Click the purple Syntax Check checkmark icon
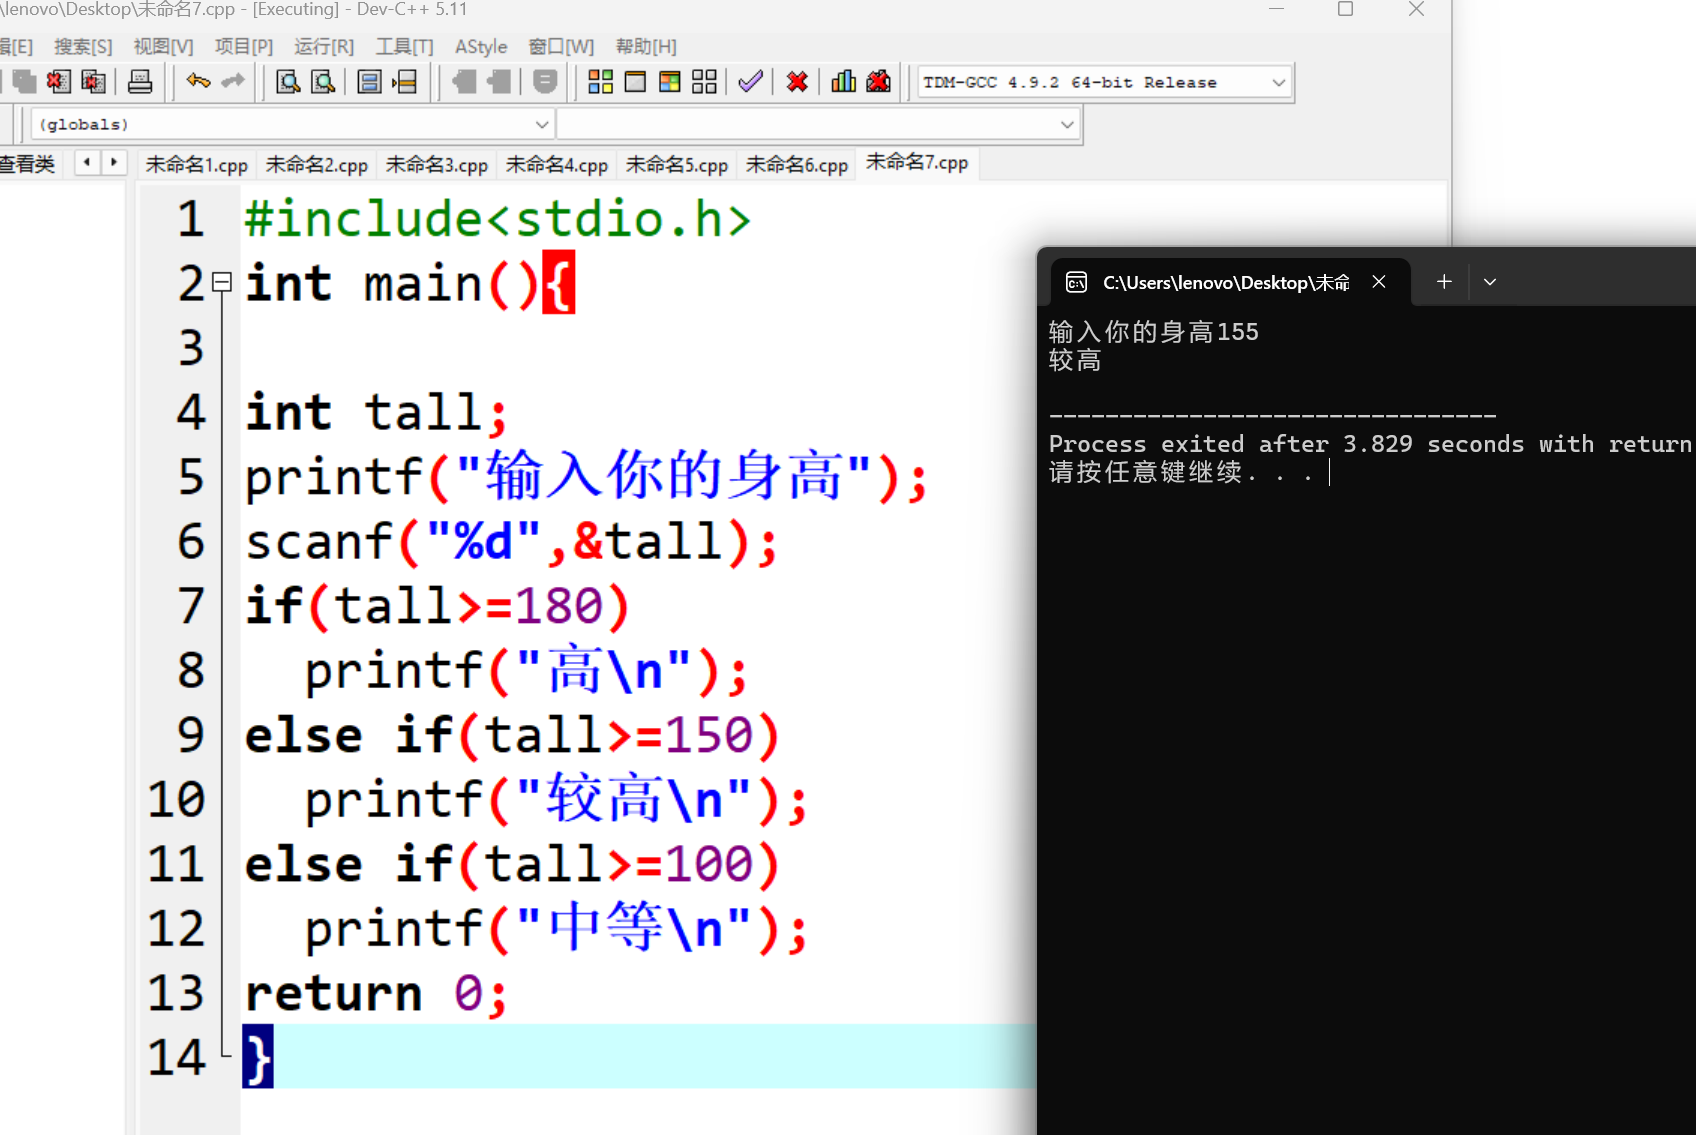1696x1135 pixels. point(751,82)
